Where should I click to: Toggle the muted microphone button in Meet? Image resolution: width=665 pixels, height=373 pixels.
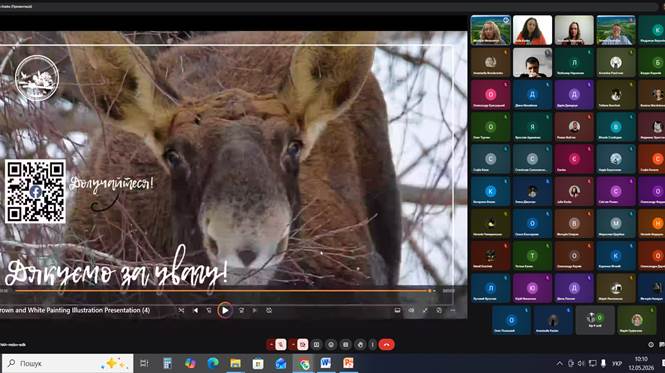[x=281, y=345]
